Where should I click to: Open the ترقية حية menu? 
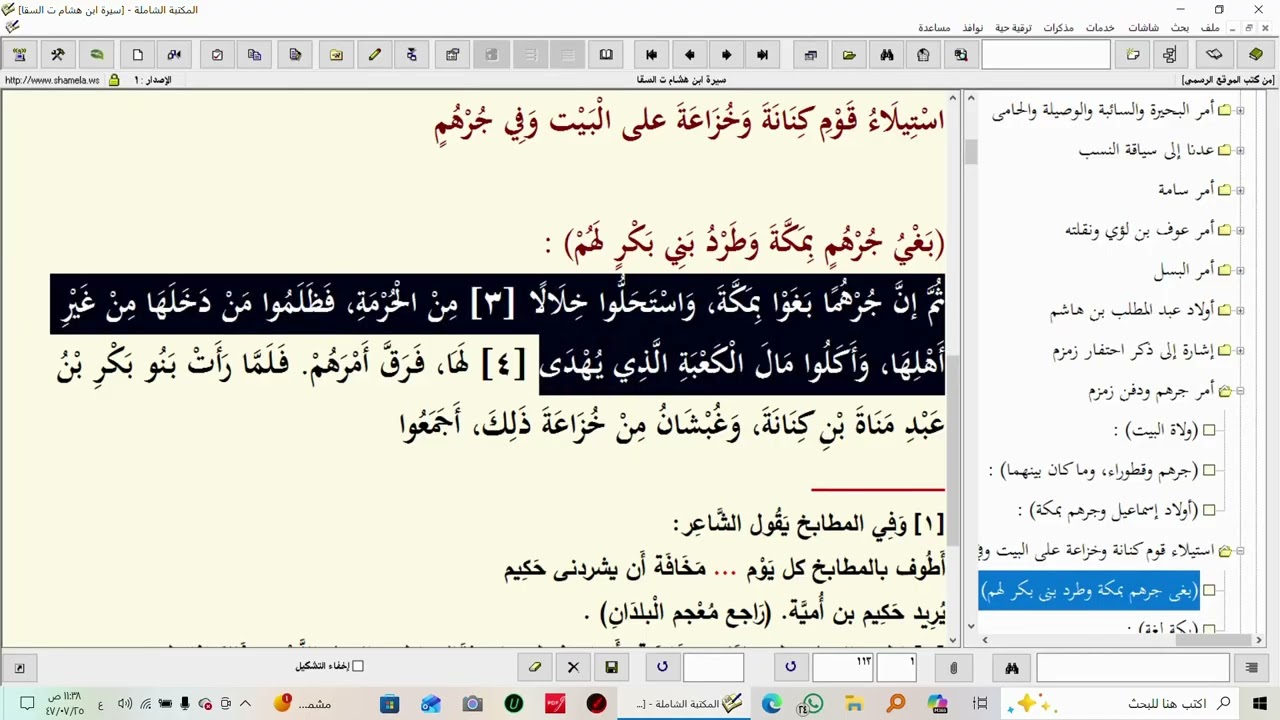(1013, 28)
